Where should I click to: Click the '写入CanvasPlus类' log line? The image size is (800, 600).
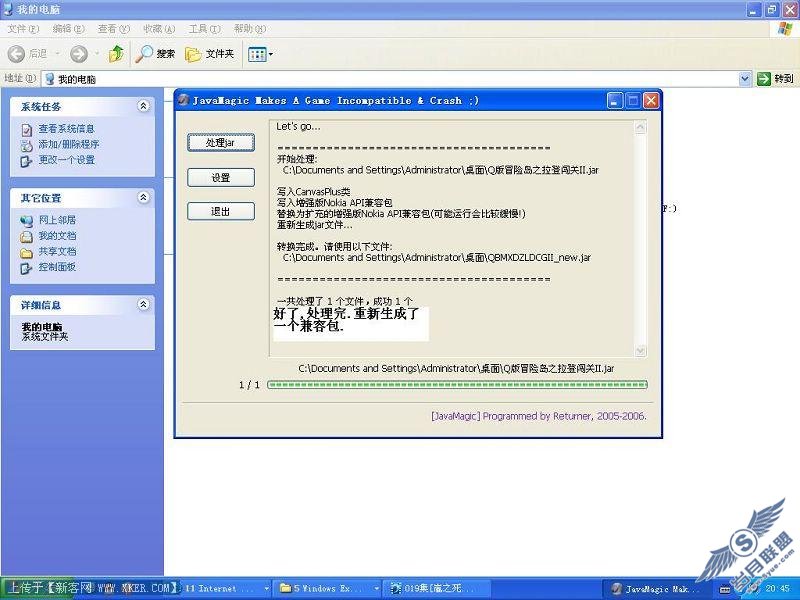coord(313,191)
